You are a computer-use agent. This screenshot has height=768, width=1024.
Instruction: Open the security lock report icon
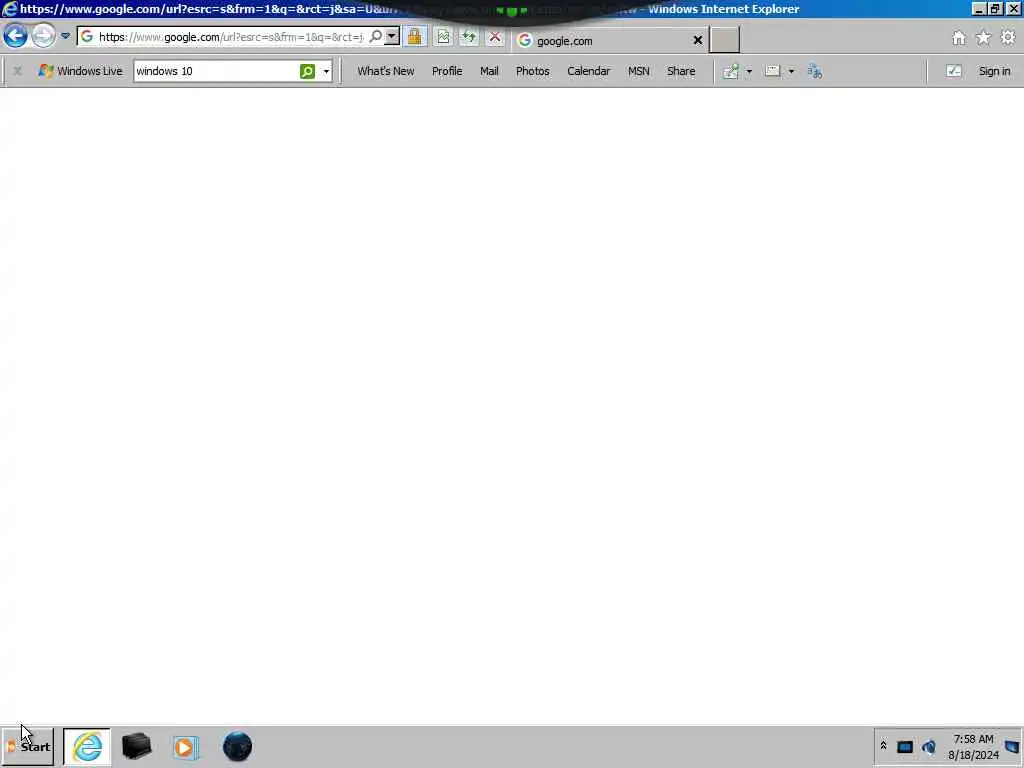coord(415,37)
